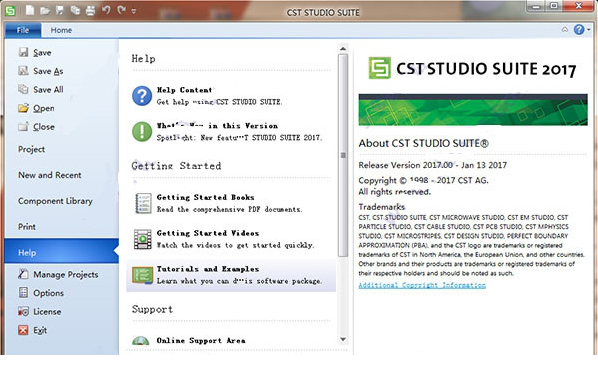Click the Save icon in File menu

coord(24,52)
